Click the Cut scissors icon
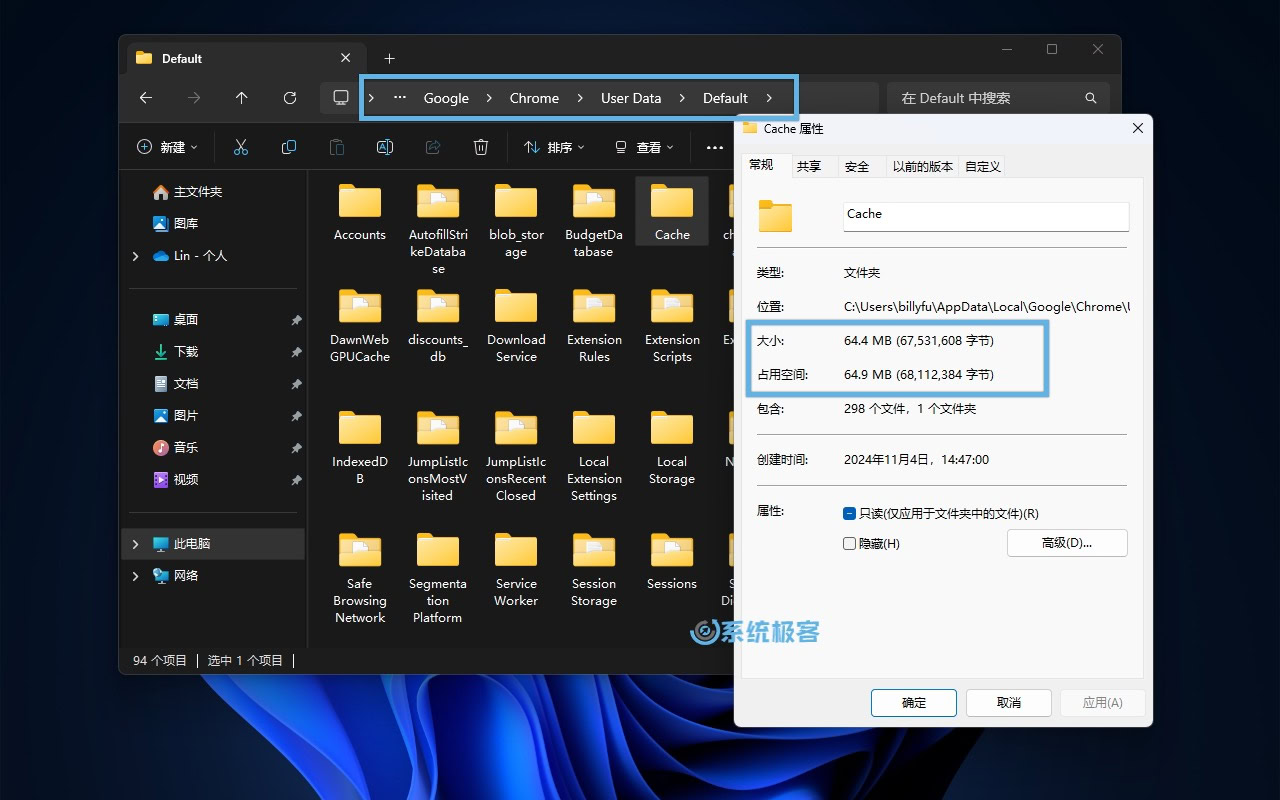The width and height of the screenshot is (1280, 800). [241, 147]
